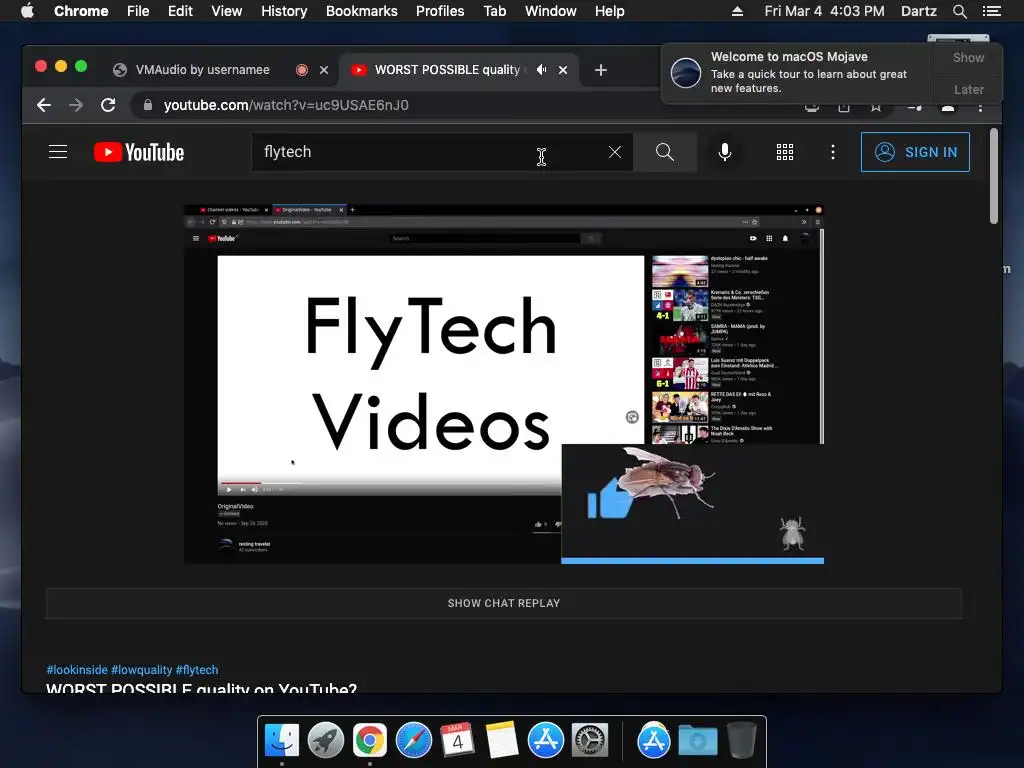Open the Window menu

click(x=551, y=11)
